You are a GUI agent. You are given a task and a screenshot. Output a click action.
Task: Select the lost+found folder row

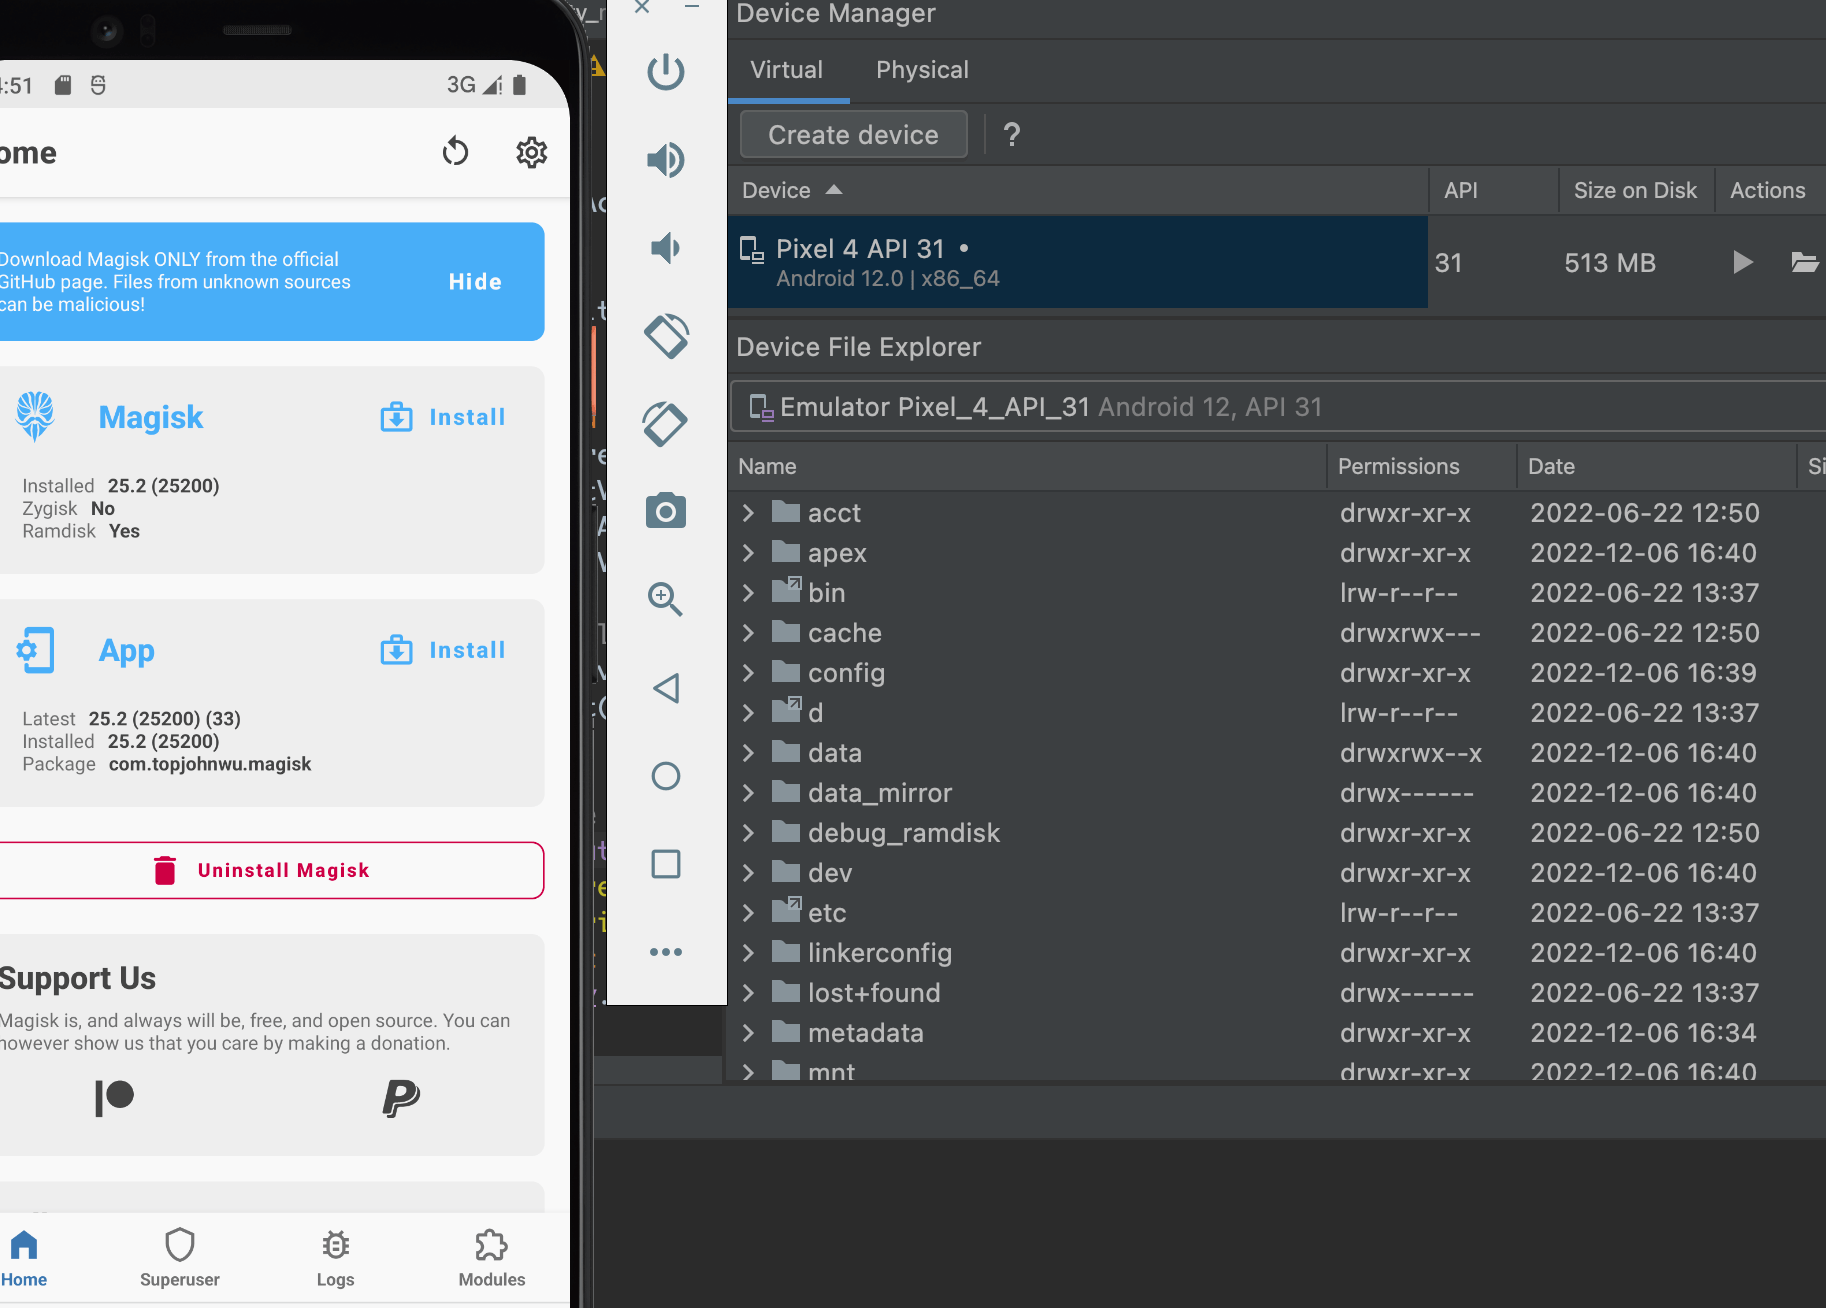coord(1278,993)
